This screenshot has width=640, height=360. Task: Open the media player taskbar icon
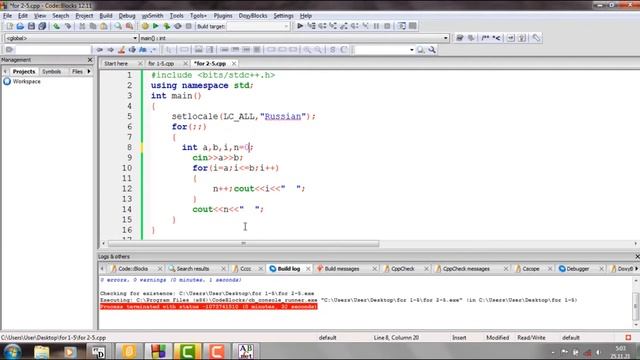point(70,351)
